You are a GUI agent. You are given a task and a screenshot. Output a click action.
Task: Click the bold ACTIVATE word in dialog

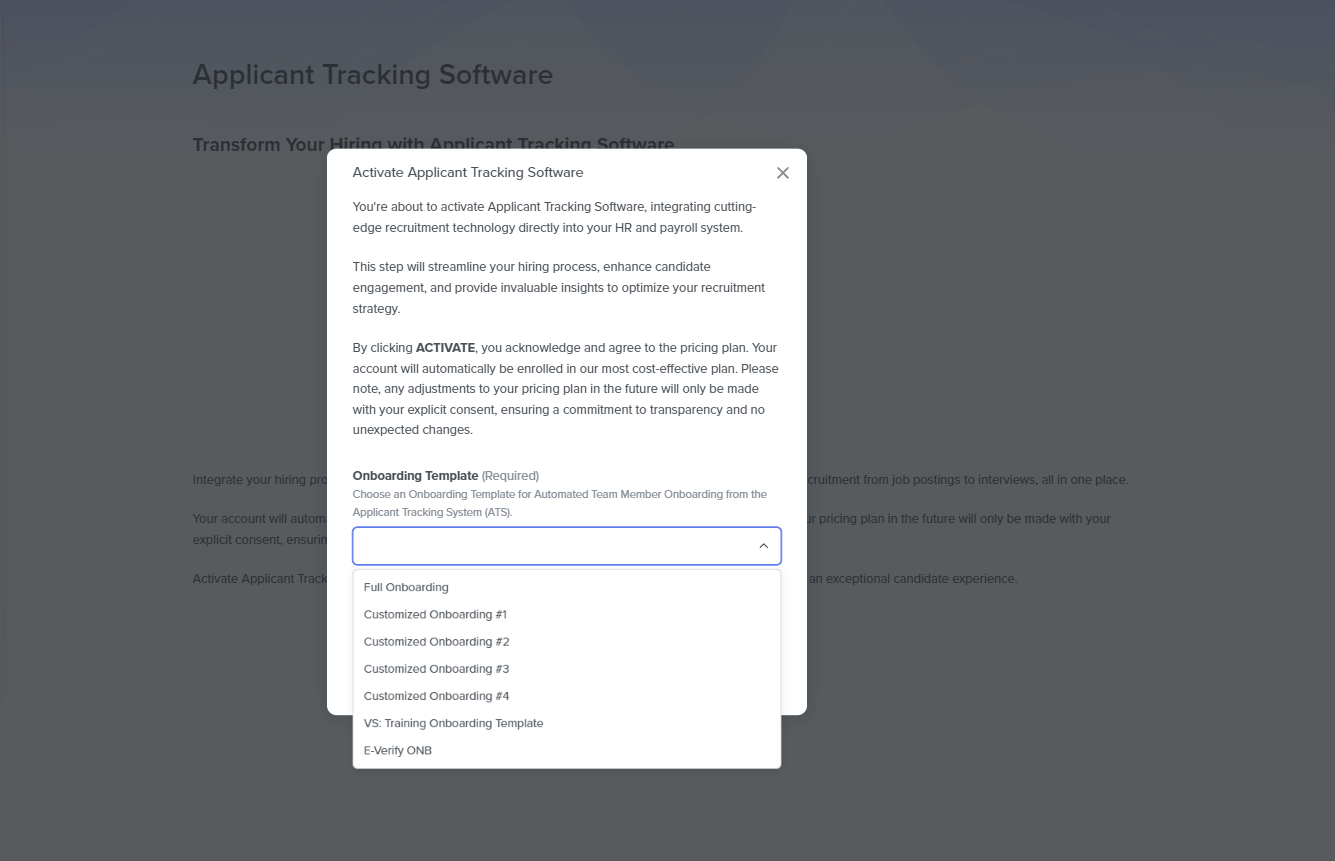[445, 348]
